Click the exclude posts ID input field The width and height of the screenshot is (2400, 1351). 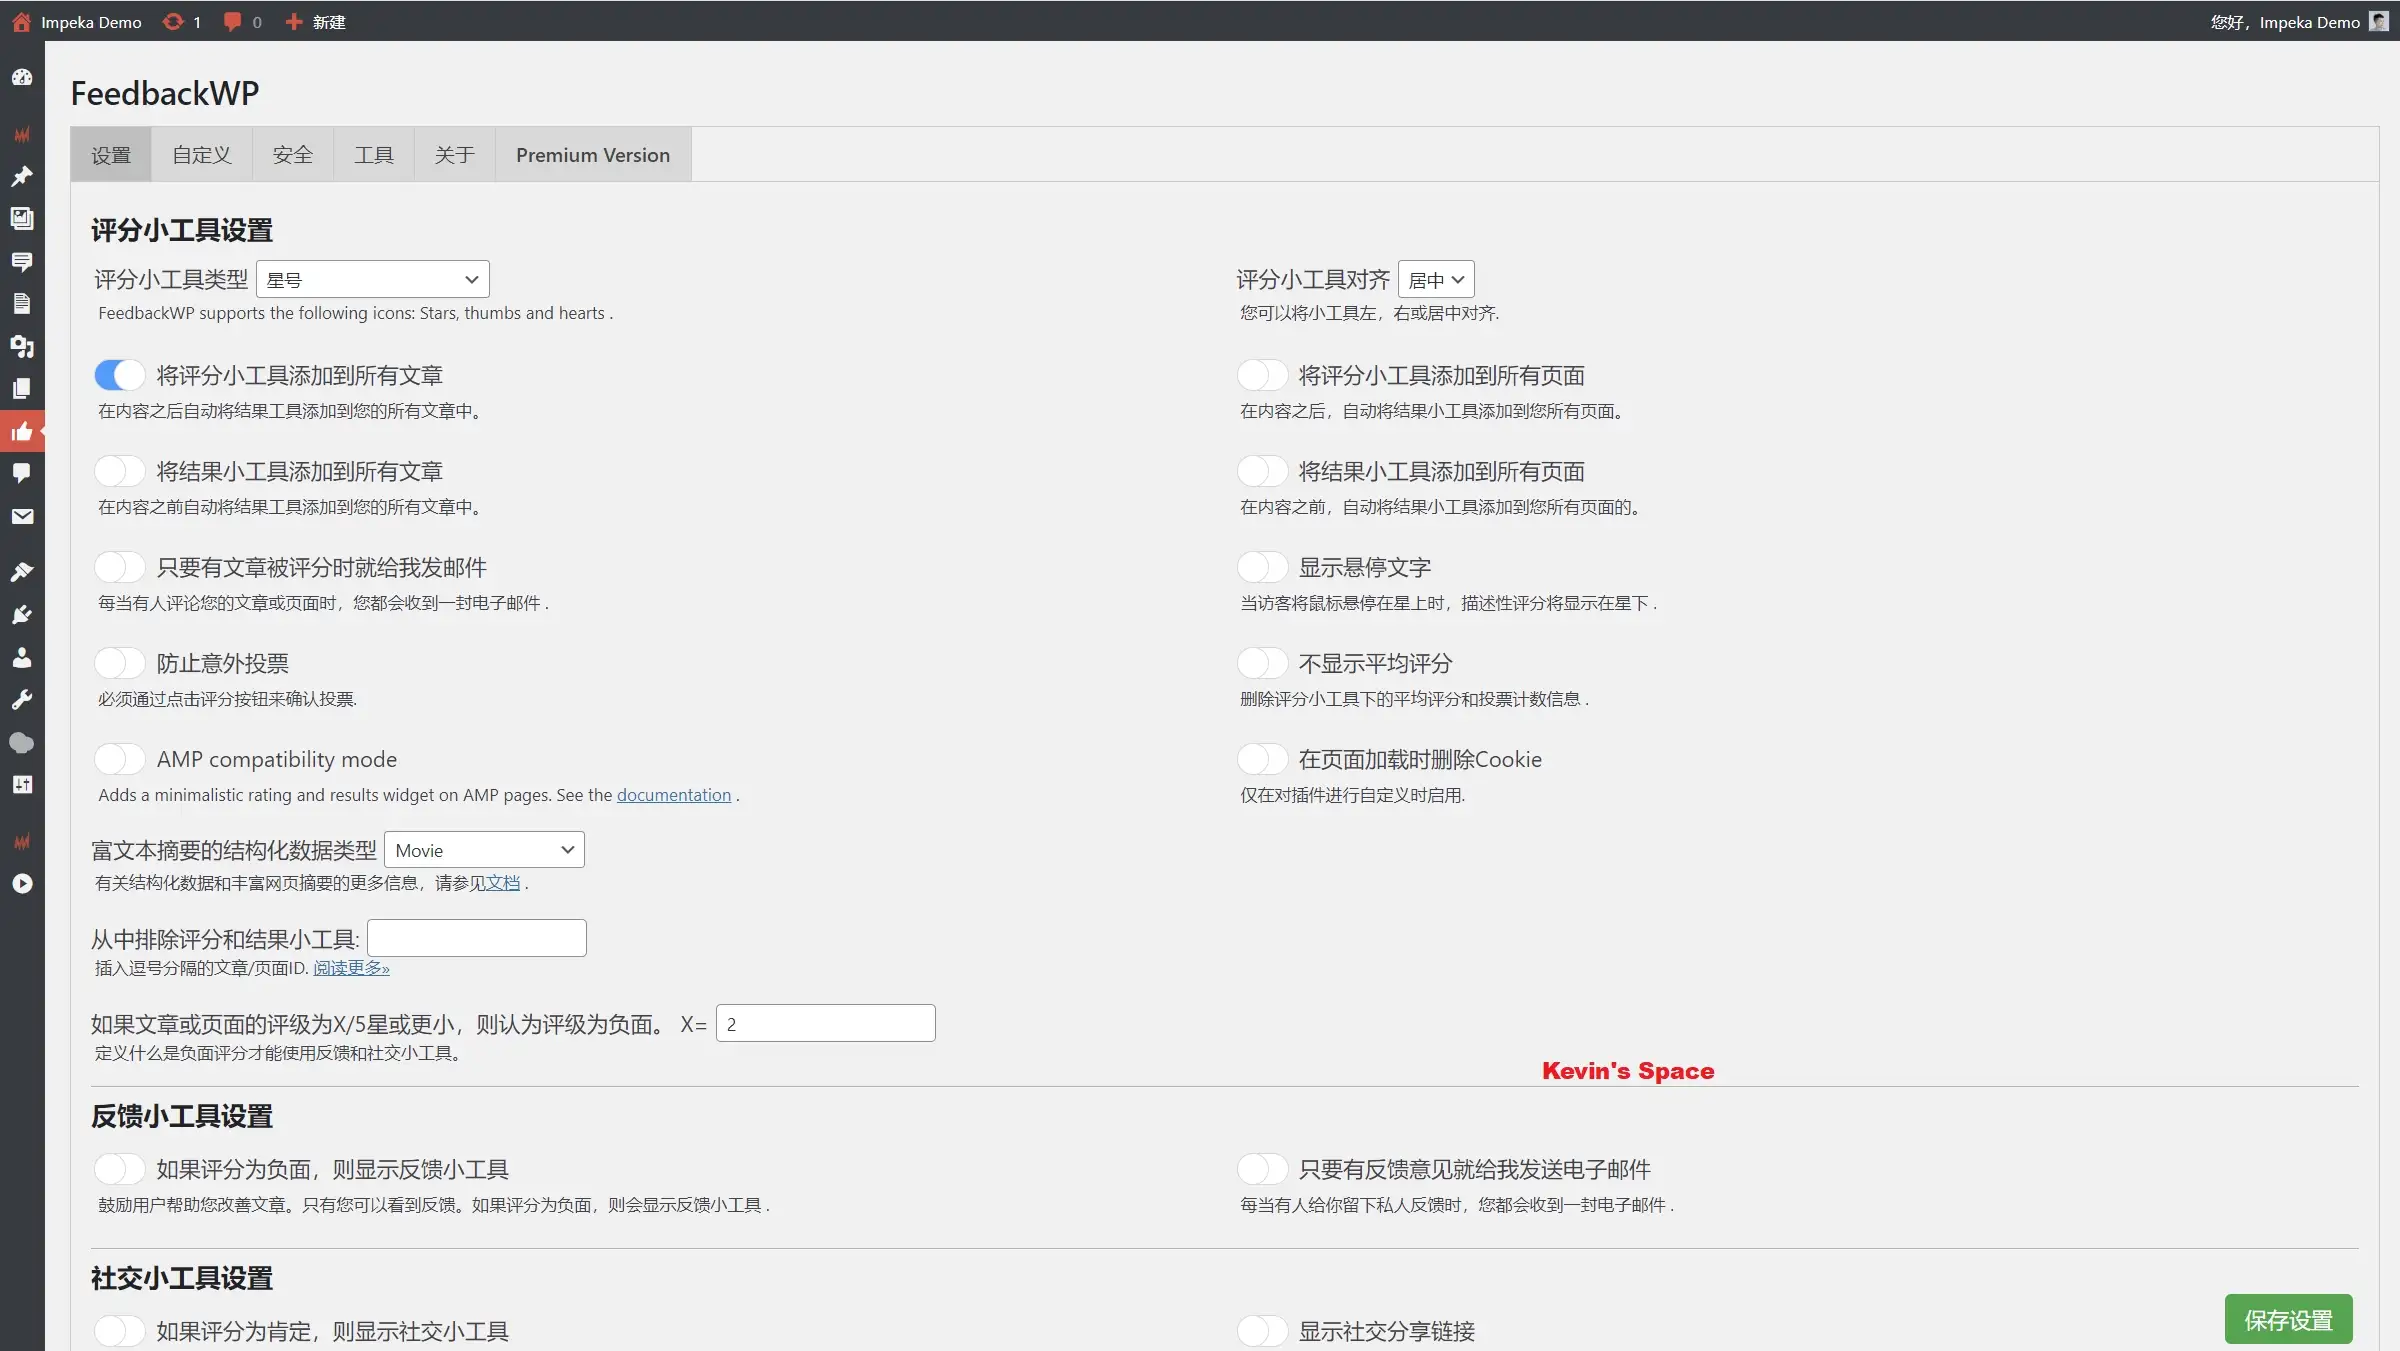476,937
